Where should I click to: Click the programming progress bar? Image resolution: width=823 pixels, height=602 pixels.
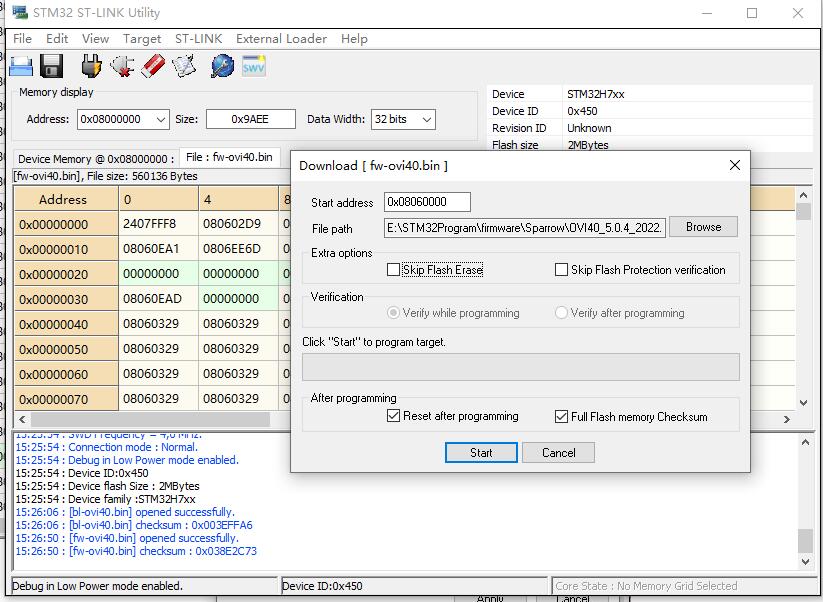point(521,366)
